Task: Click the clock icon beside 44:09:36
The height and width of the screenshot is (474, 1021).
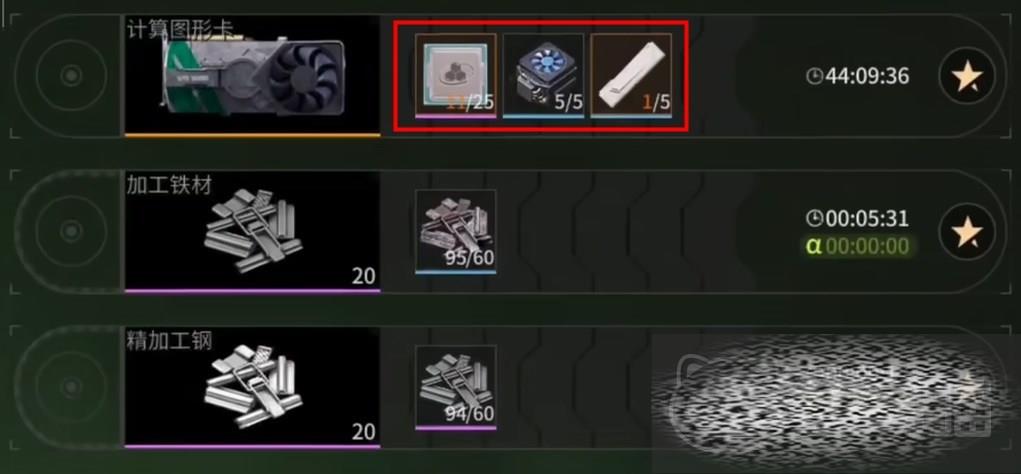Action: coord(814,76)
